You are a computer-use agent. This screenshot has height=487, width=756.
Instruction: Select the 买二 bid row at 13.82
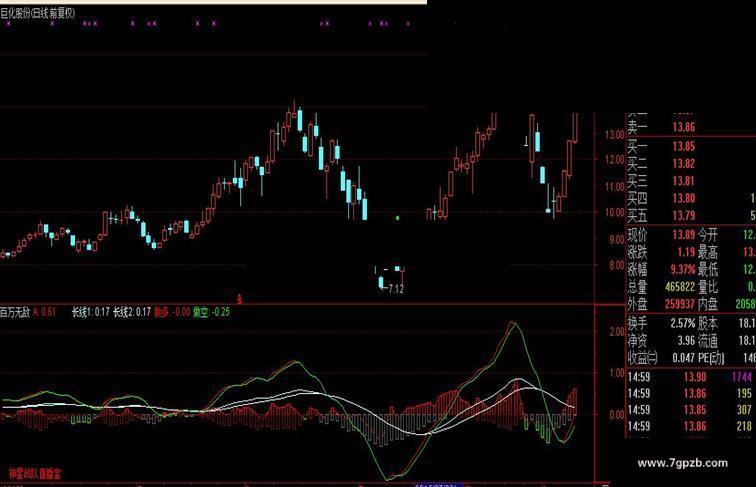(691, 163)
